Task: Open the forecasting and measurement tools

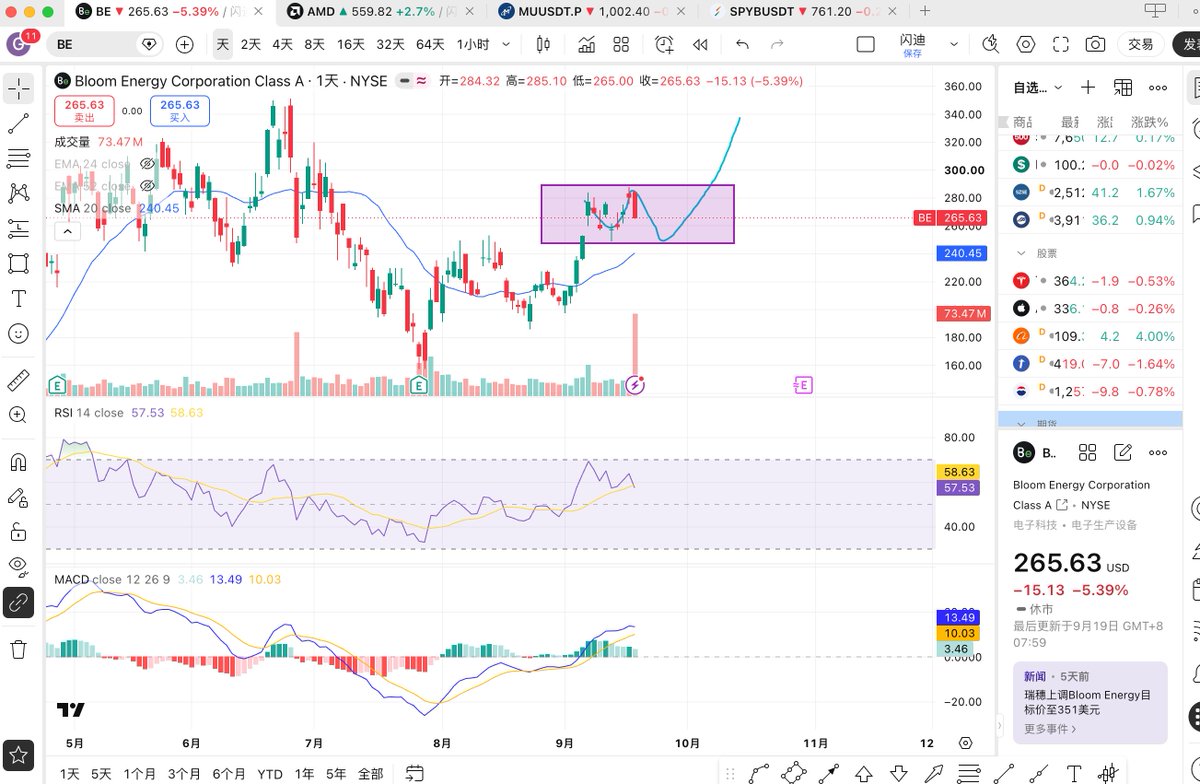Action: point(18,228)
